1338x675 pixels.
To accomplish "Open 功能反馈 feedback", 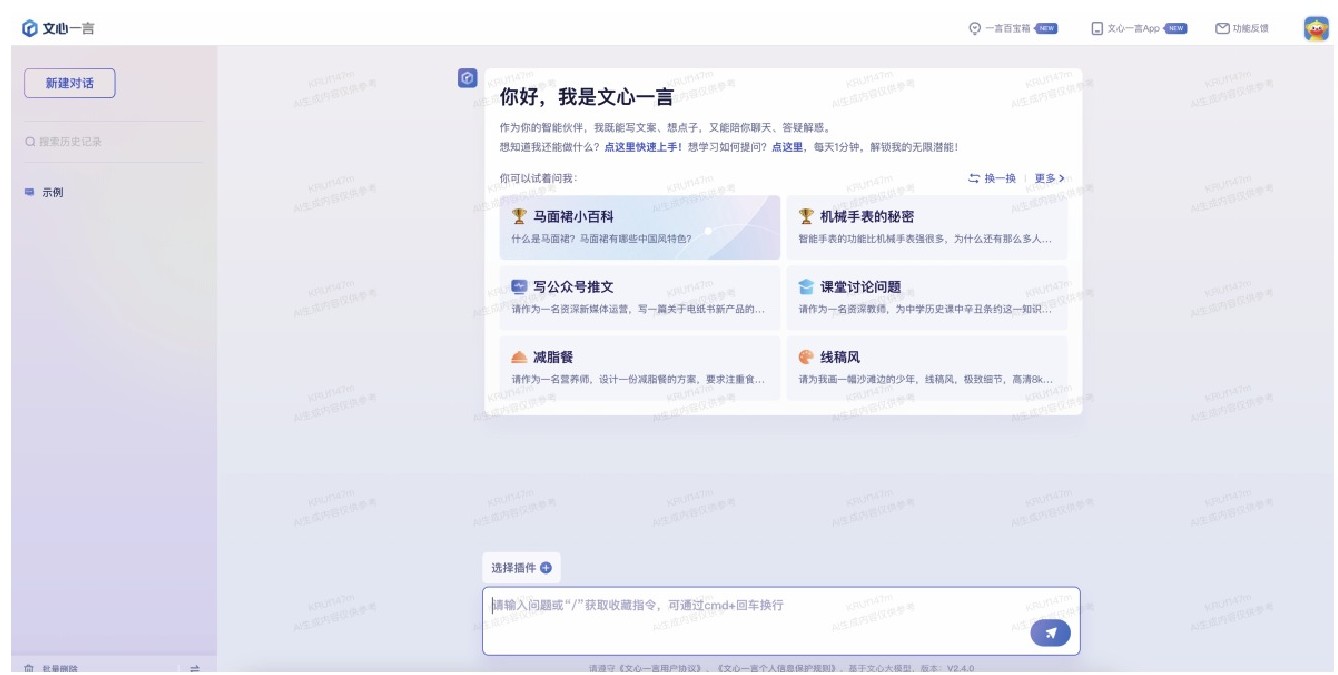I will tap(1242, 29).
